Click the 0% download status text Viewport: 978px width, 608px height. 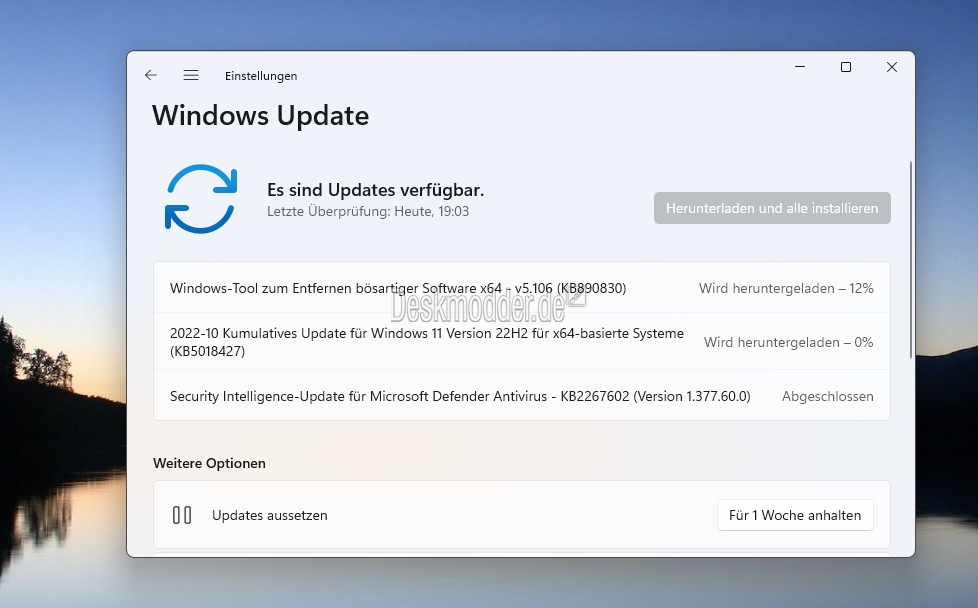[788, 342]
